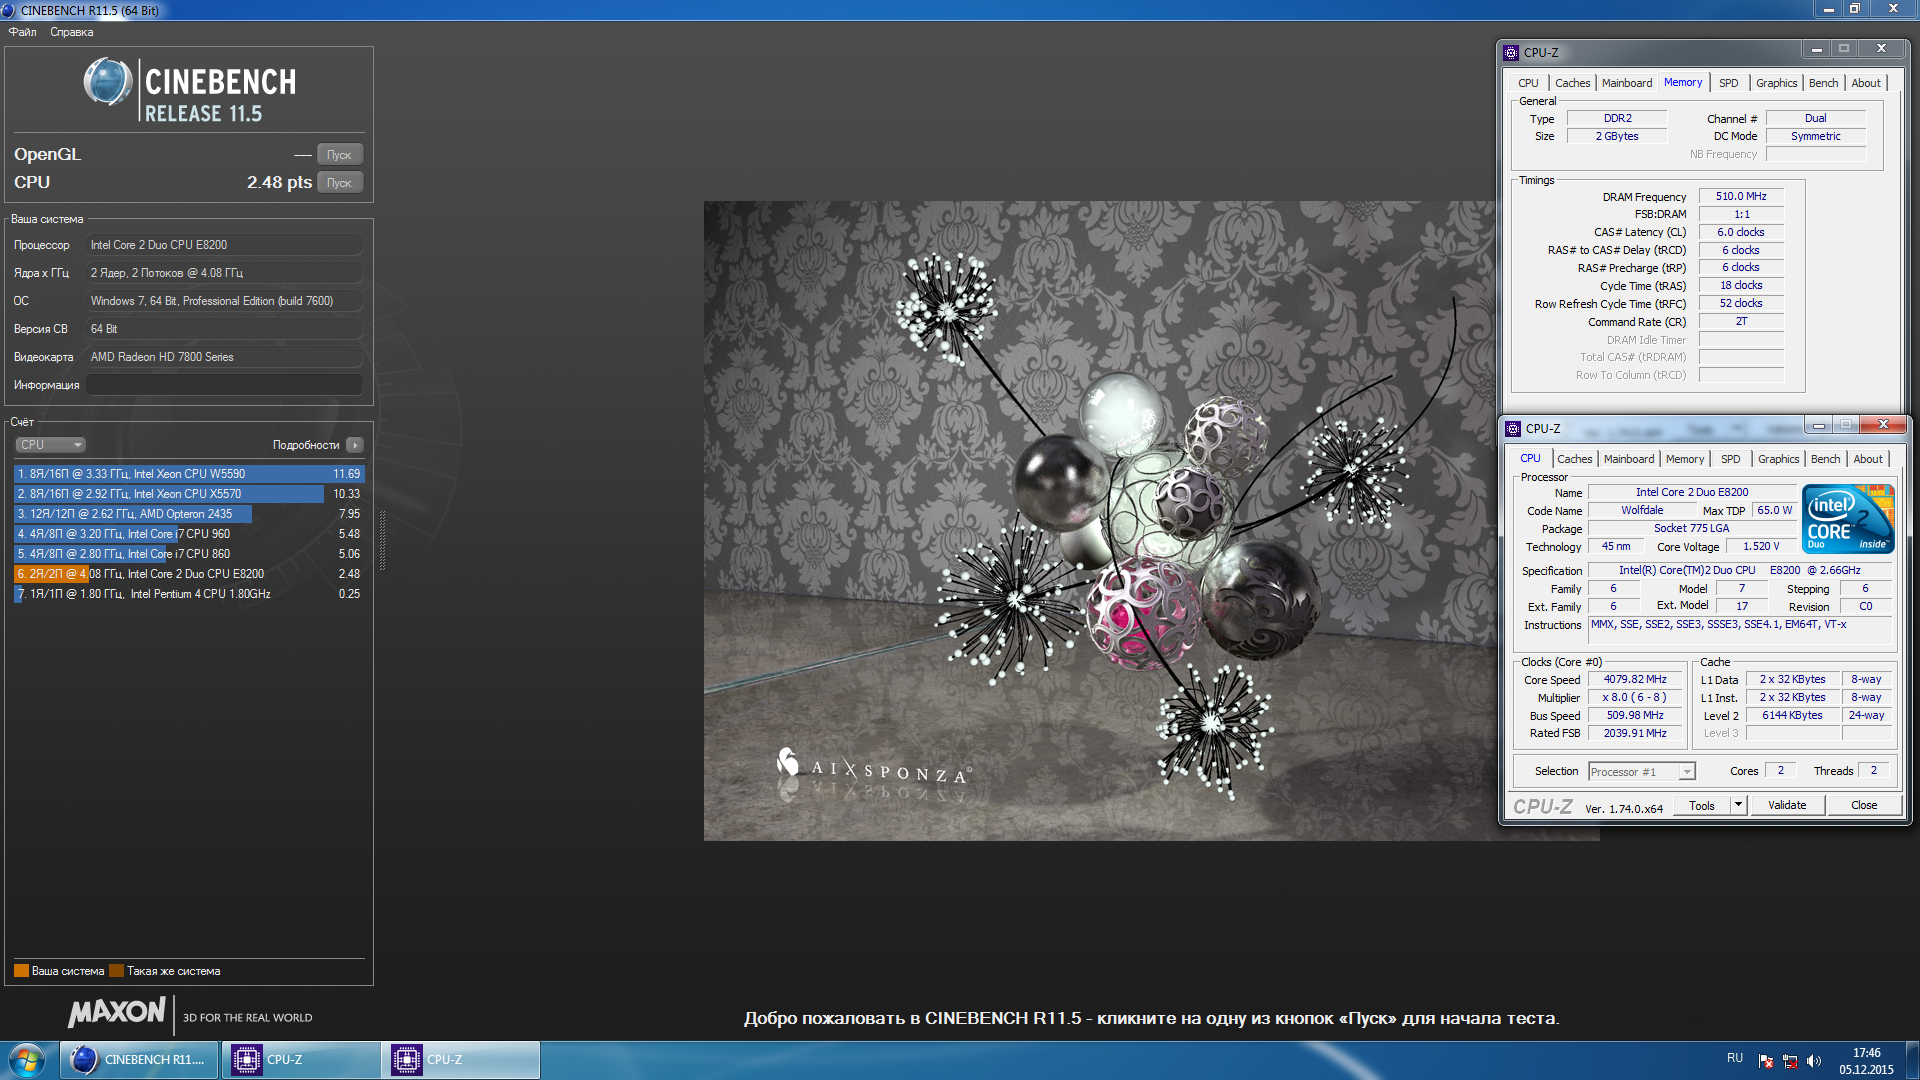The image size is (1920, 1080).
Task: Click the DRAM Frequency value 510.0 MHz
Action: click(1741, 197)
